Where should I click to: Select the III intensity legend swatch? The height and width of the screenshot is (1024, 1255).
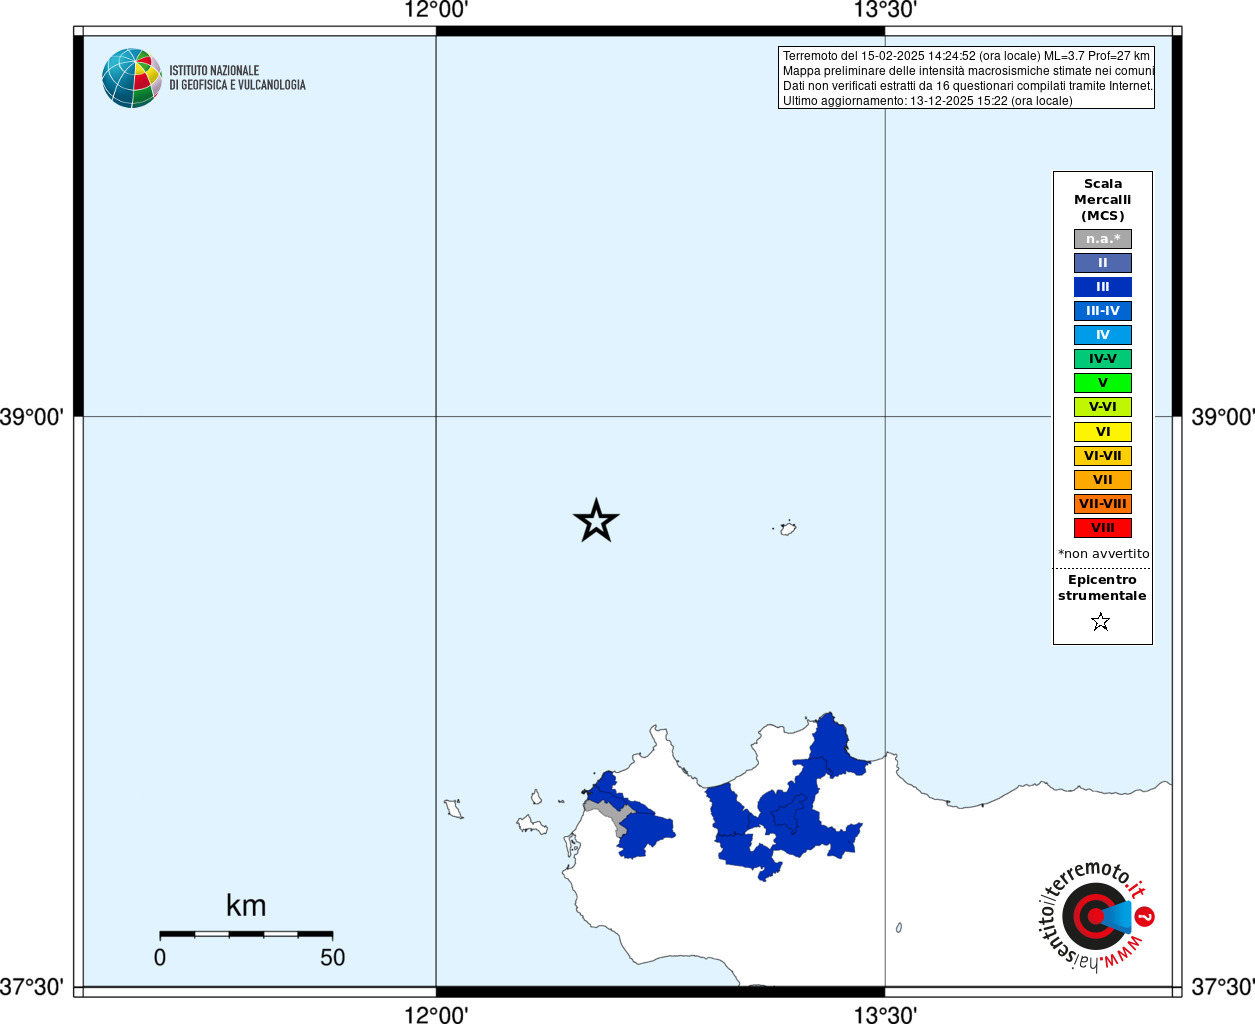pos(1103,287)
